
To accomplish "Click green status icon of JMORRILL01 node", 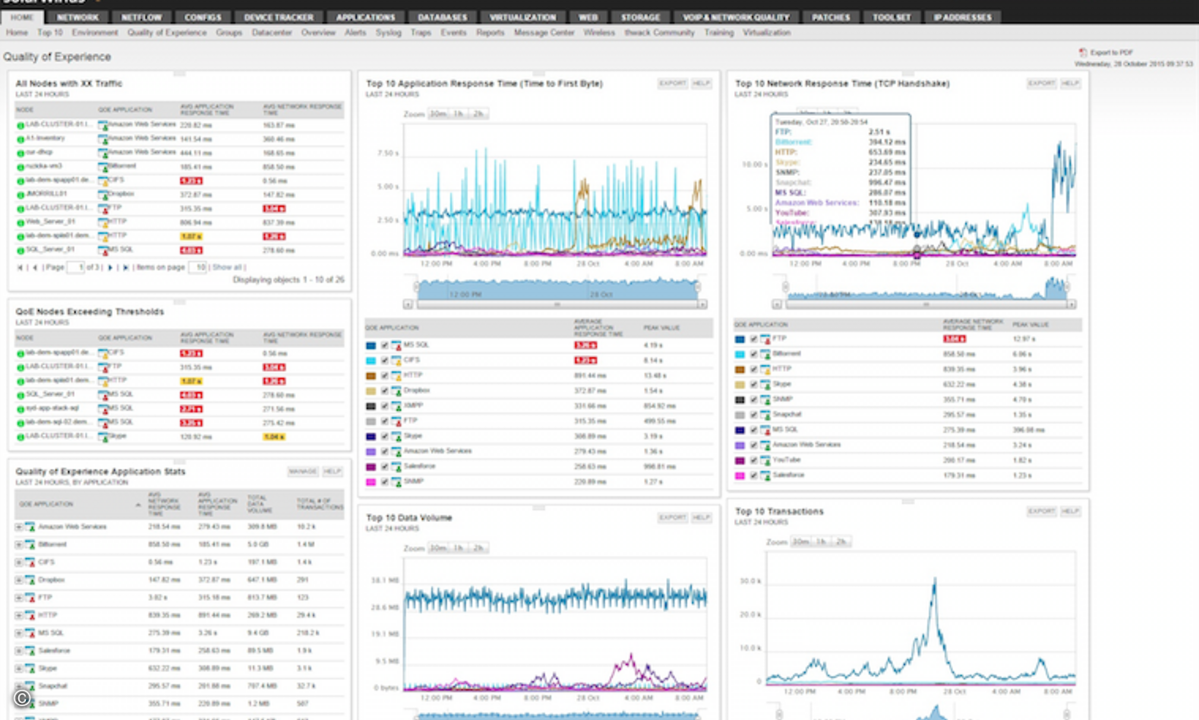I will (21, 195).
